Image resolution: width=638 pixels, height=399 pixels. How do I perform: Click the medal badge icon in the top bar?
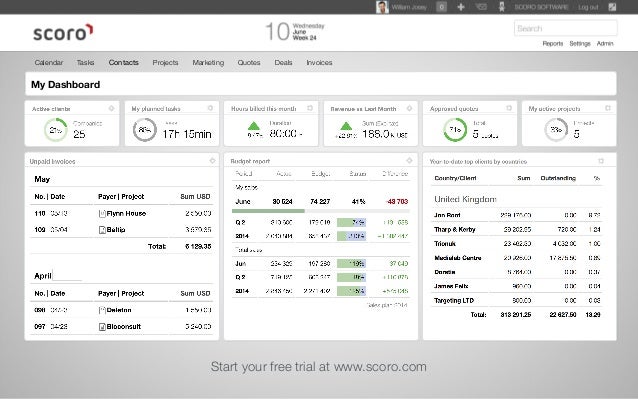click(502, 7)
